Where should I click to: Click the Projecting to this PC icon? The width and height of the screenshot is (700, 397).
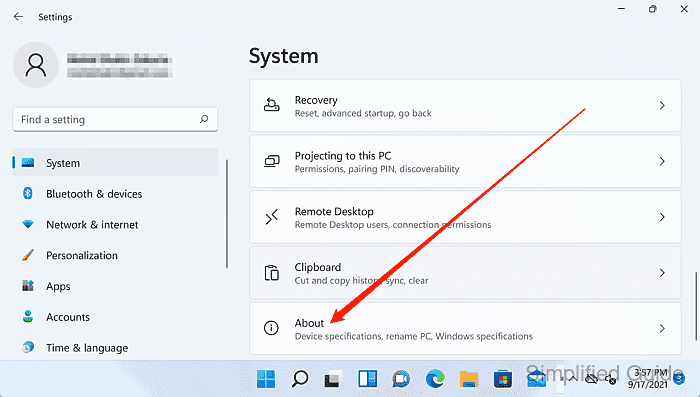[271, 161]
